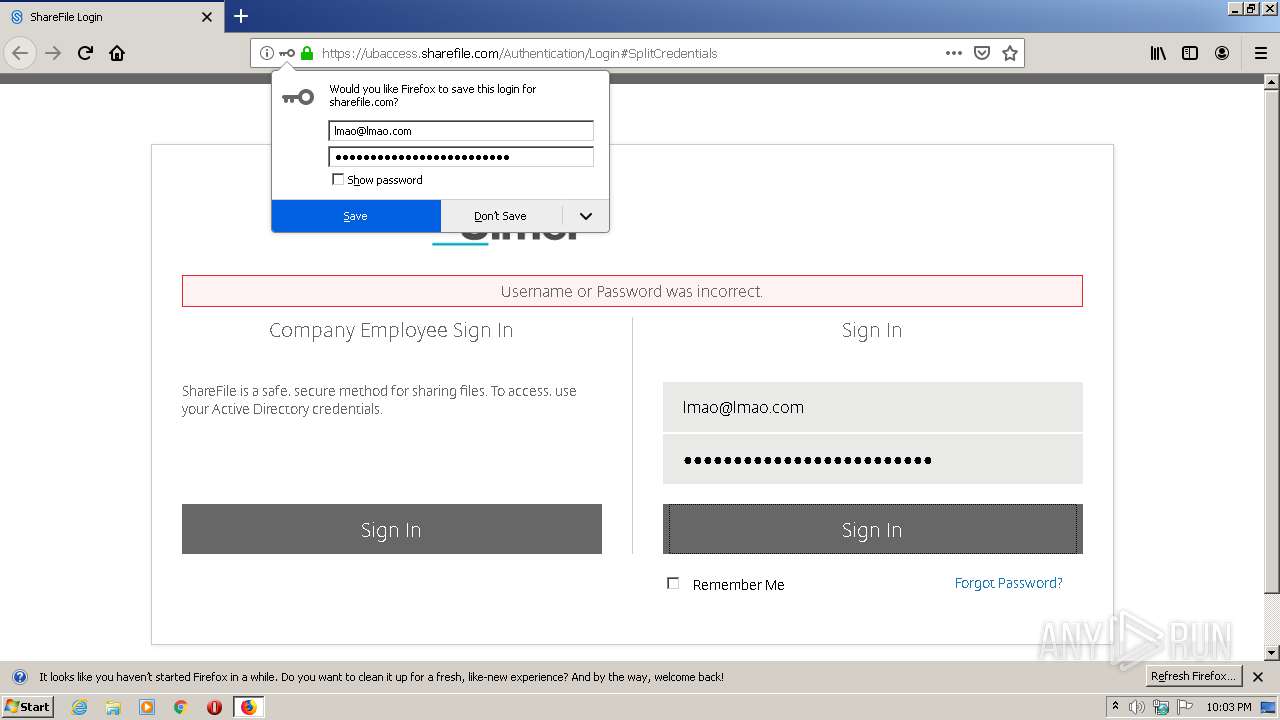Click the password field in save-login popup
This screenshot has height=720, width=1280.
coord(461,157)
